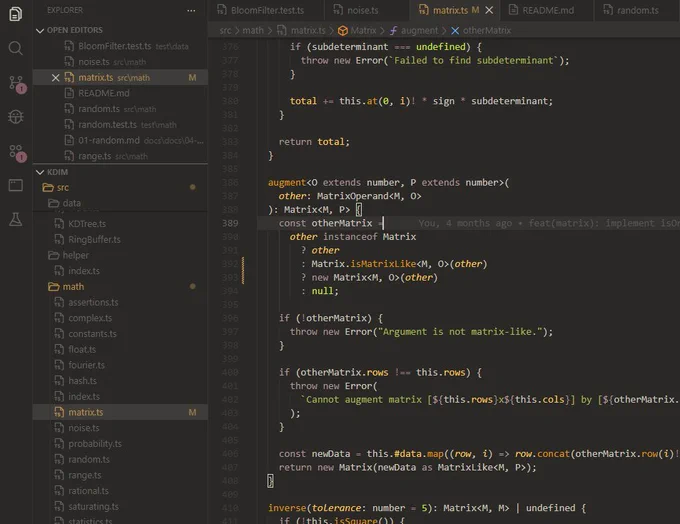Click math breadcrumb segment

pyautogui.click(x=253, y=30)
